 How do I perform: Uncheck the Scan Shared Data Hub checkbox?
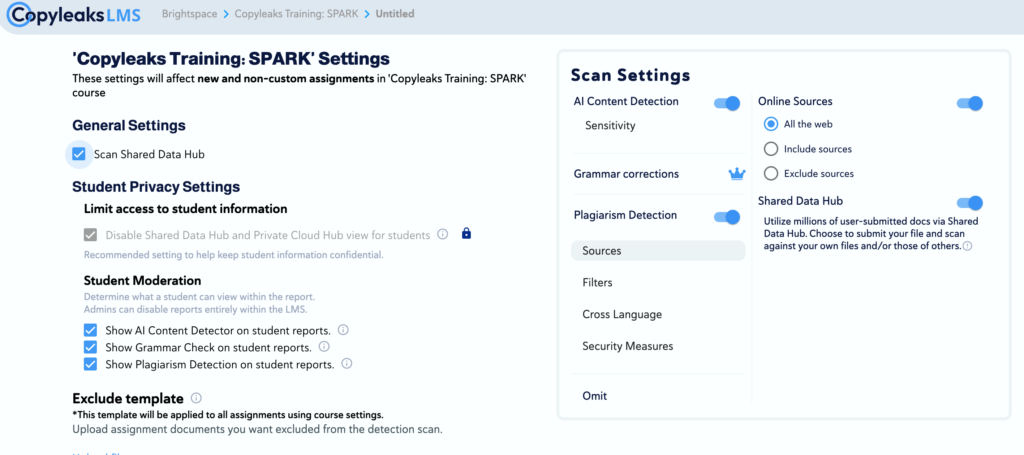(x=79, y=154)
